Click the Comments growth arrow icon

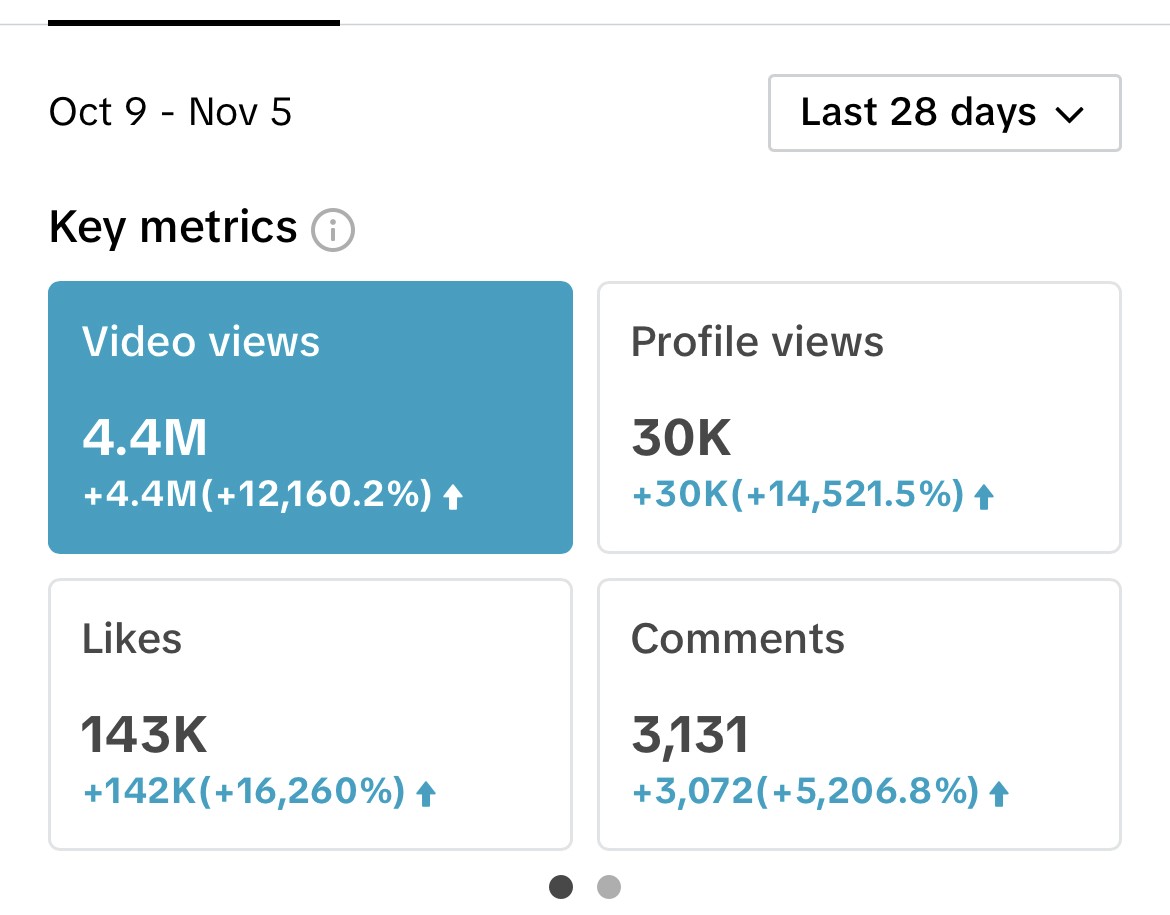(999, 793)
